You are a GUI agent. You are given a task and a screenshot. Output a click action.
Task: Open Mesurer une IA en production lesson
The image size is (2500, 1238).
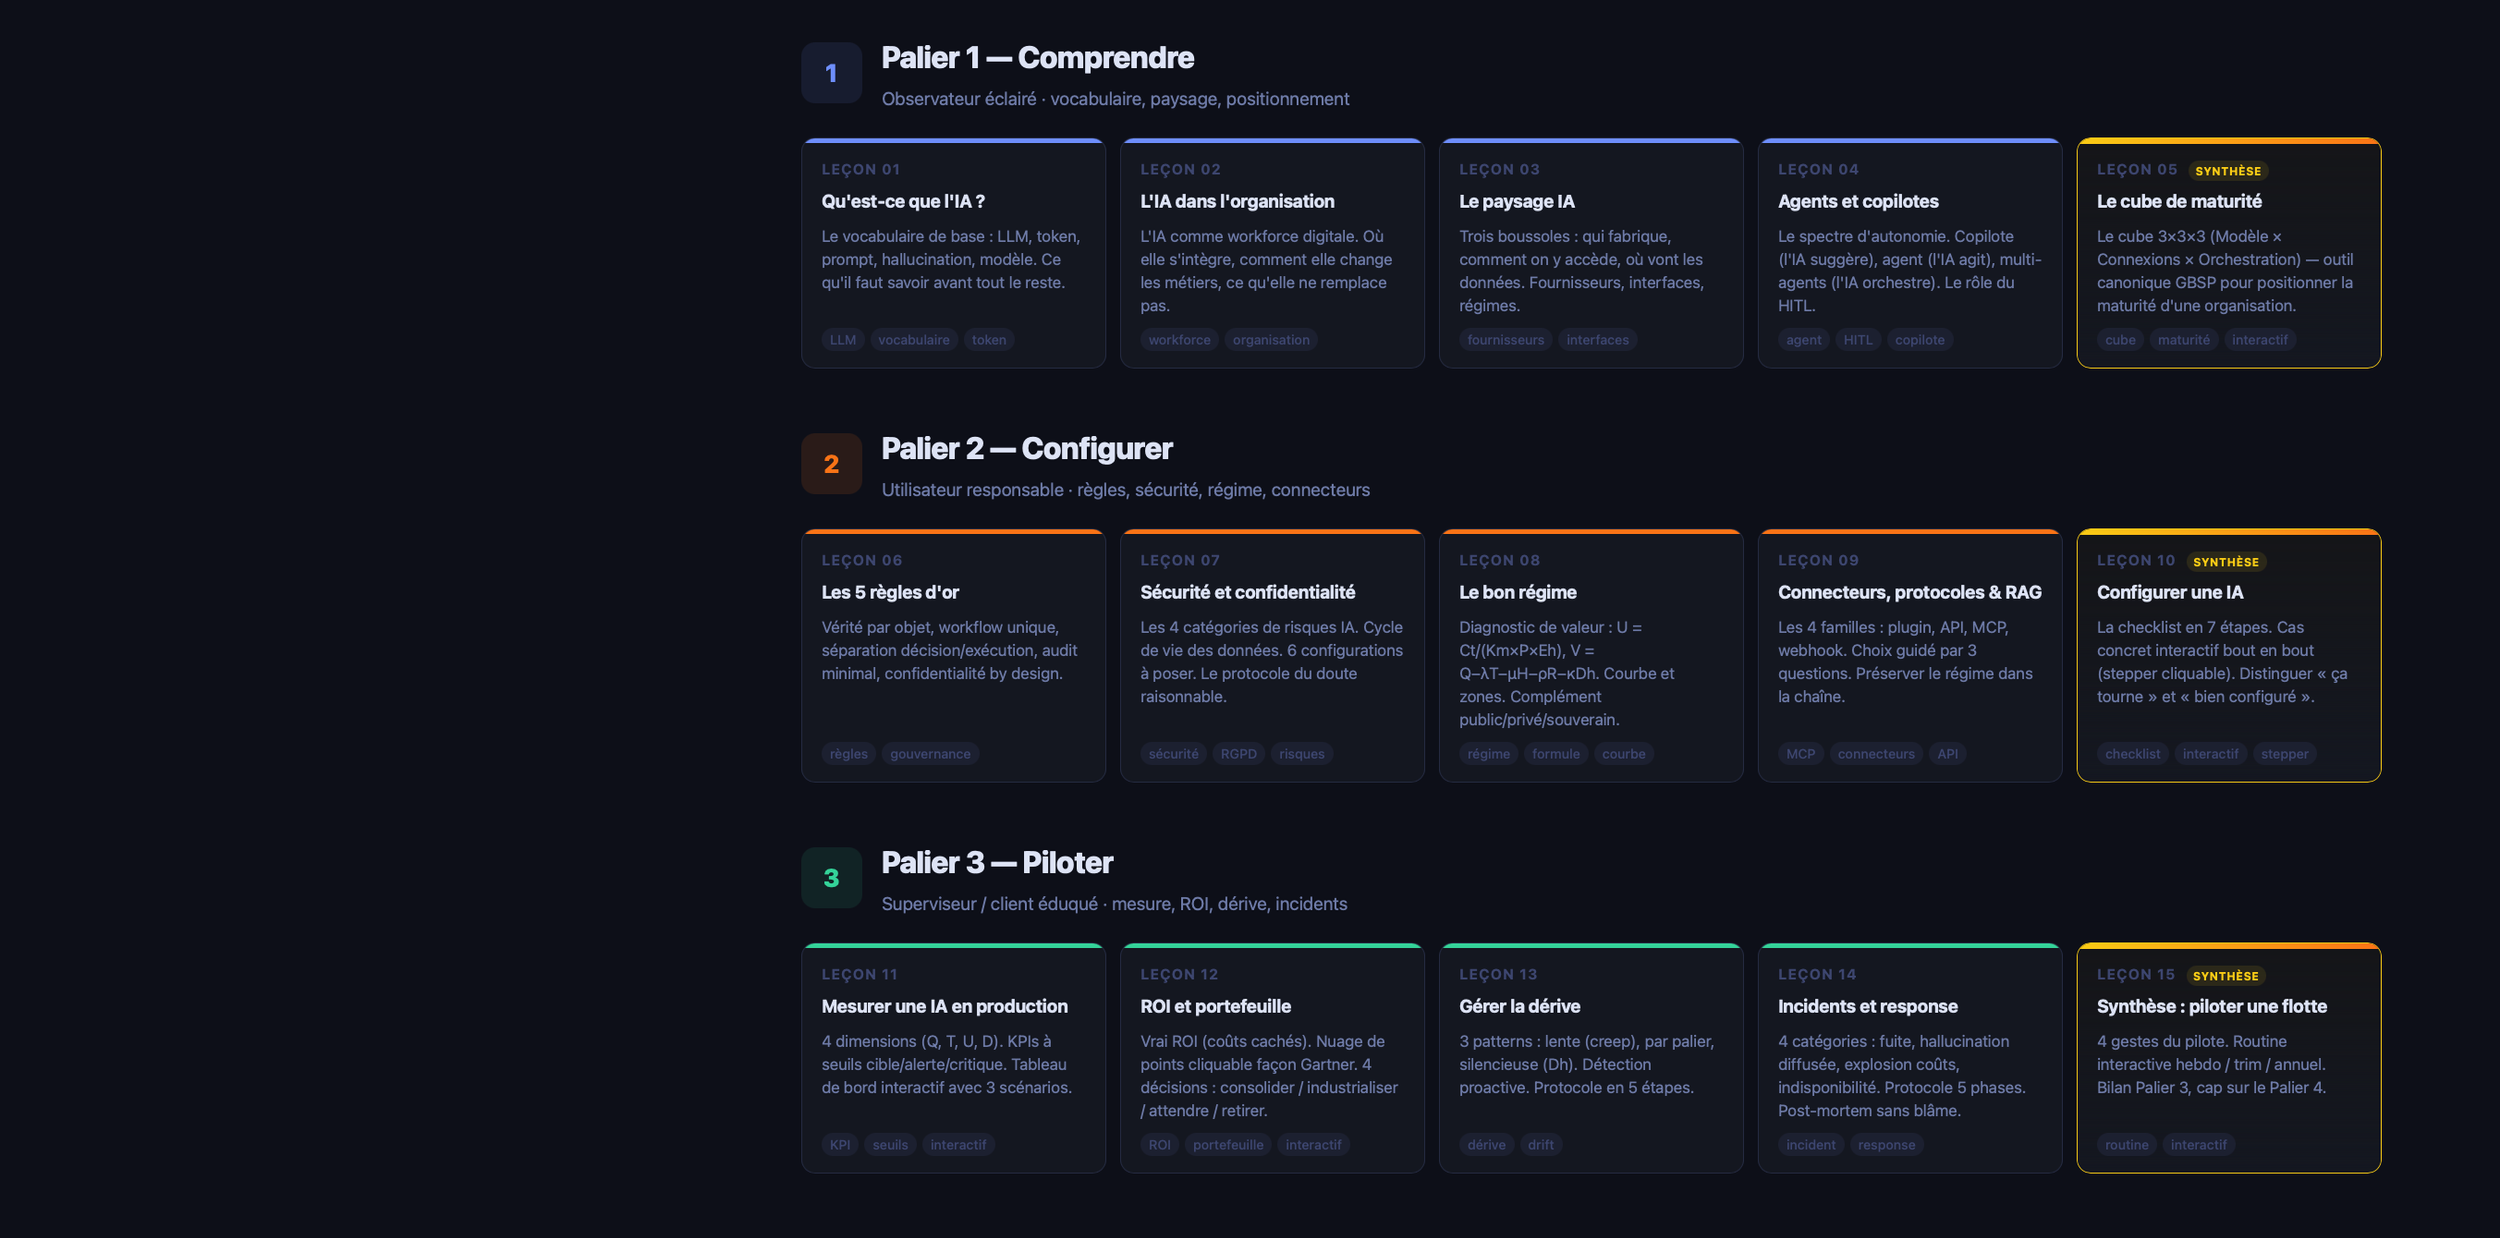tap(953, 1058)
